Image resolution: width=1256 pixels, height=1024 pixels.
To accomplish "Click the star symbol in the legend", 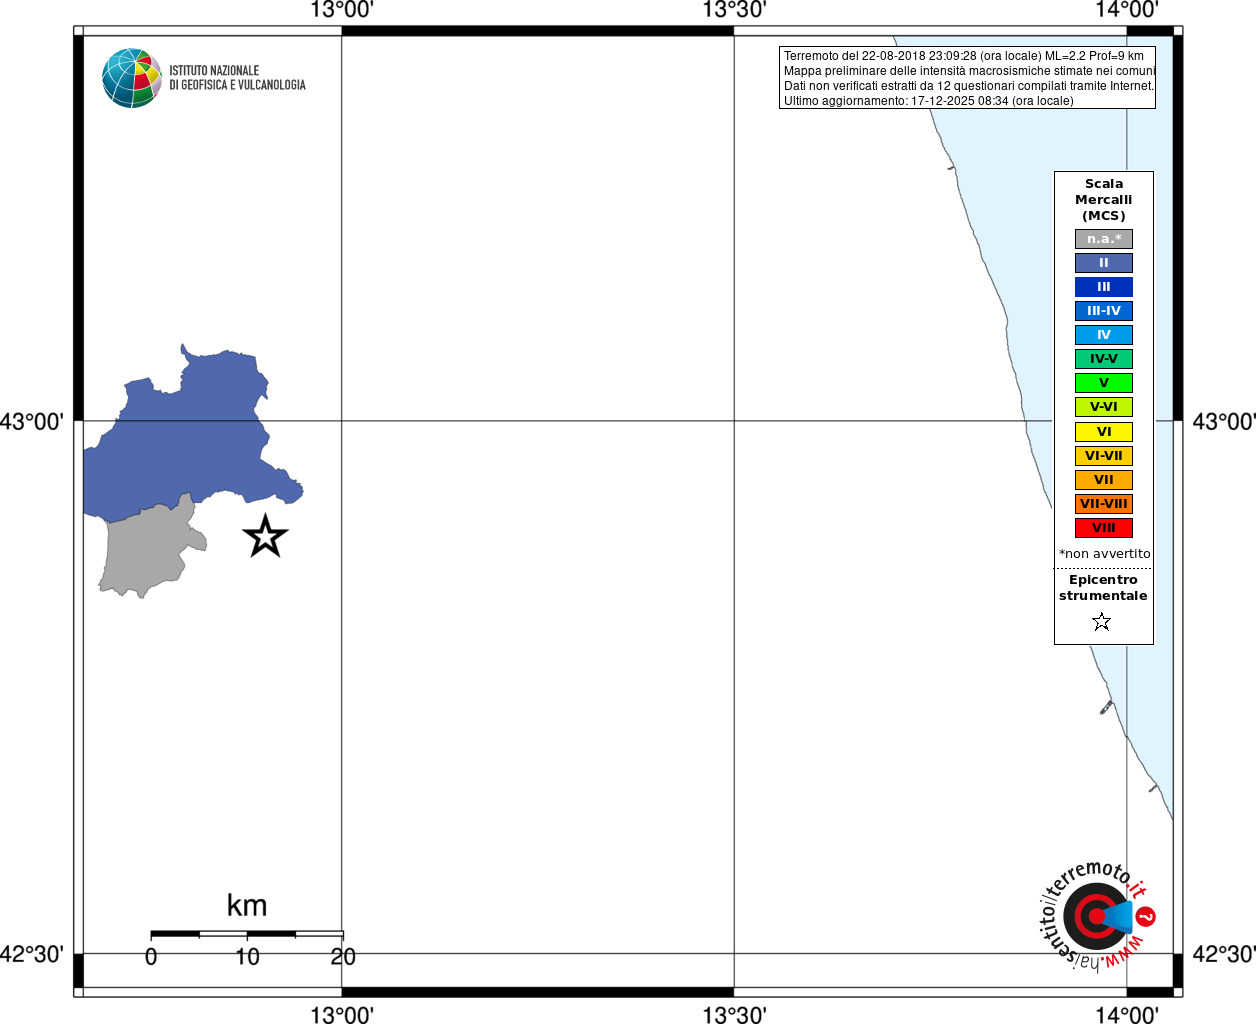I will point(1102,622).
